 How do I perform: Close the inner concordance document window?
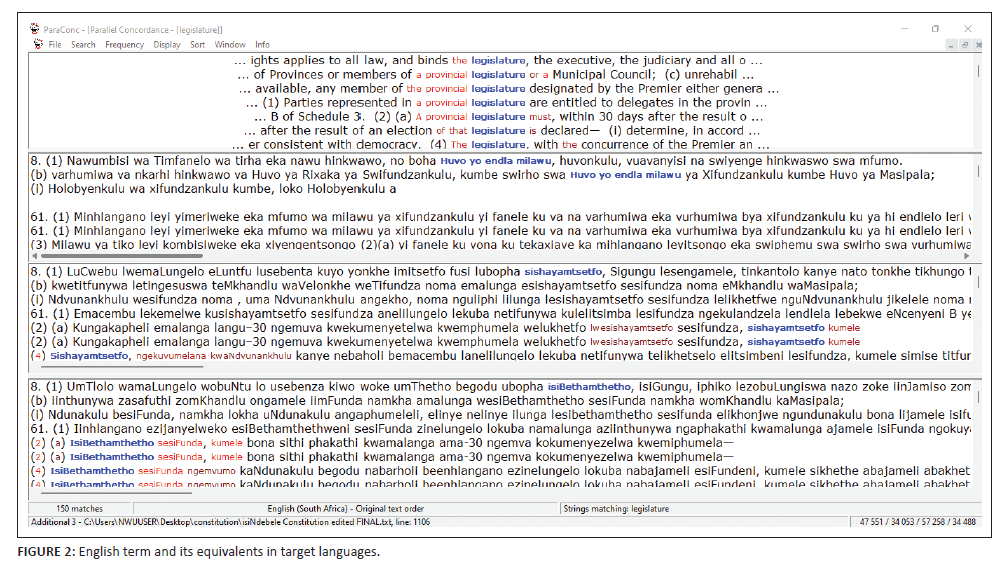click(x=978, y=45)
